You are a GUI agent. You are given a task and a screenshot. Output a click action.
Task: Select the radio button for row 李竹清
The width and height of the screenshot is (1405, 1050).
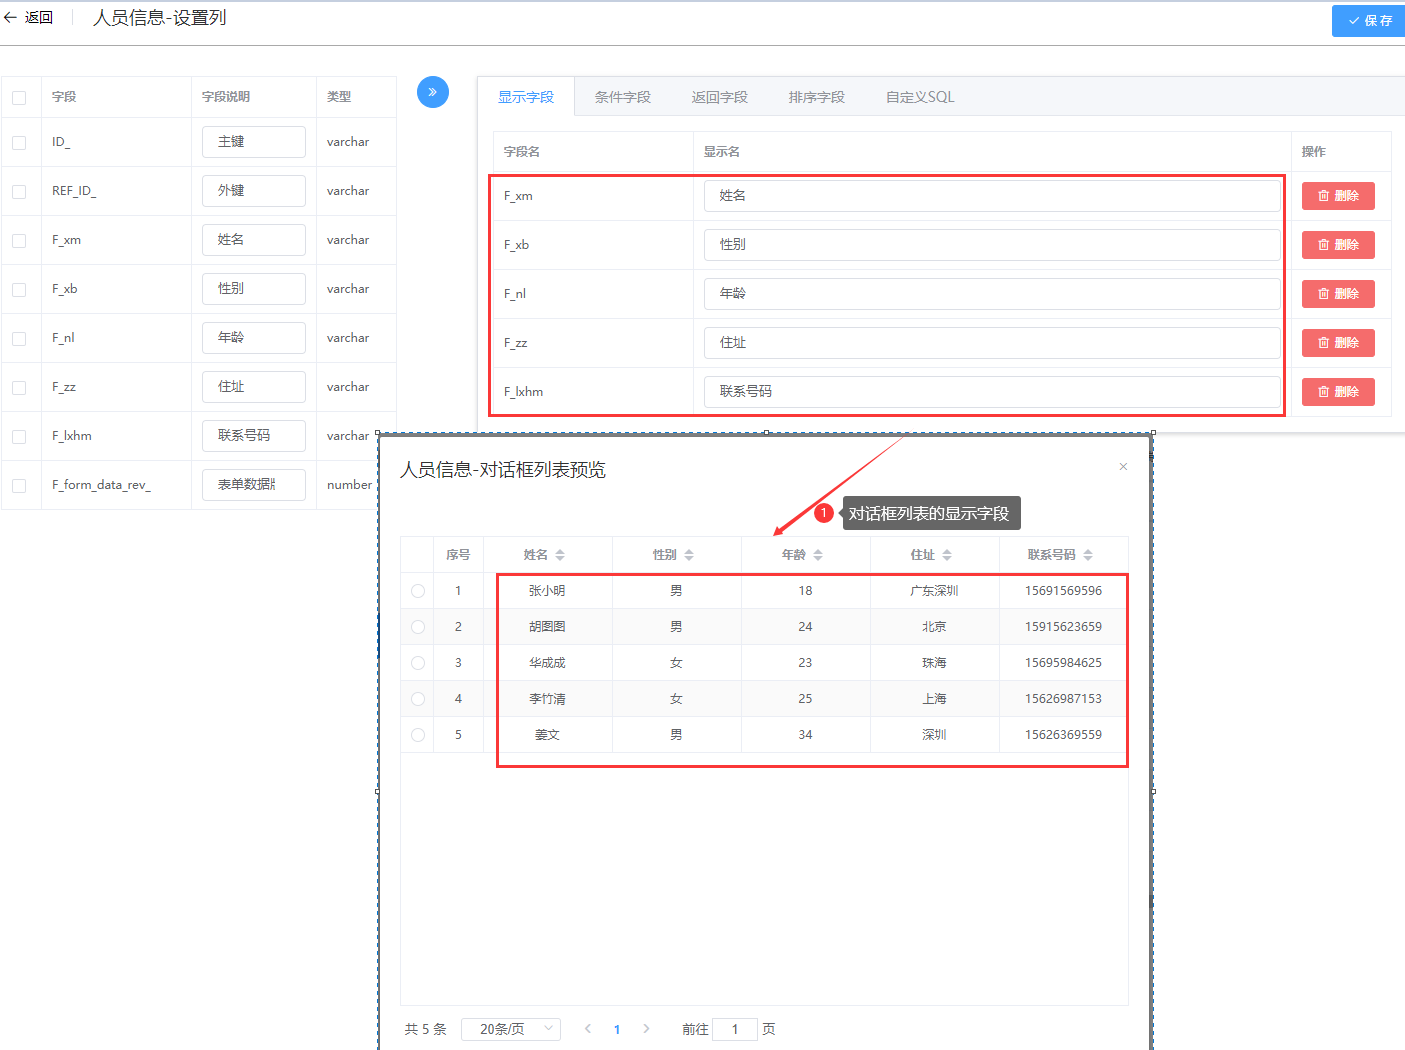(x=418, y=699)
